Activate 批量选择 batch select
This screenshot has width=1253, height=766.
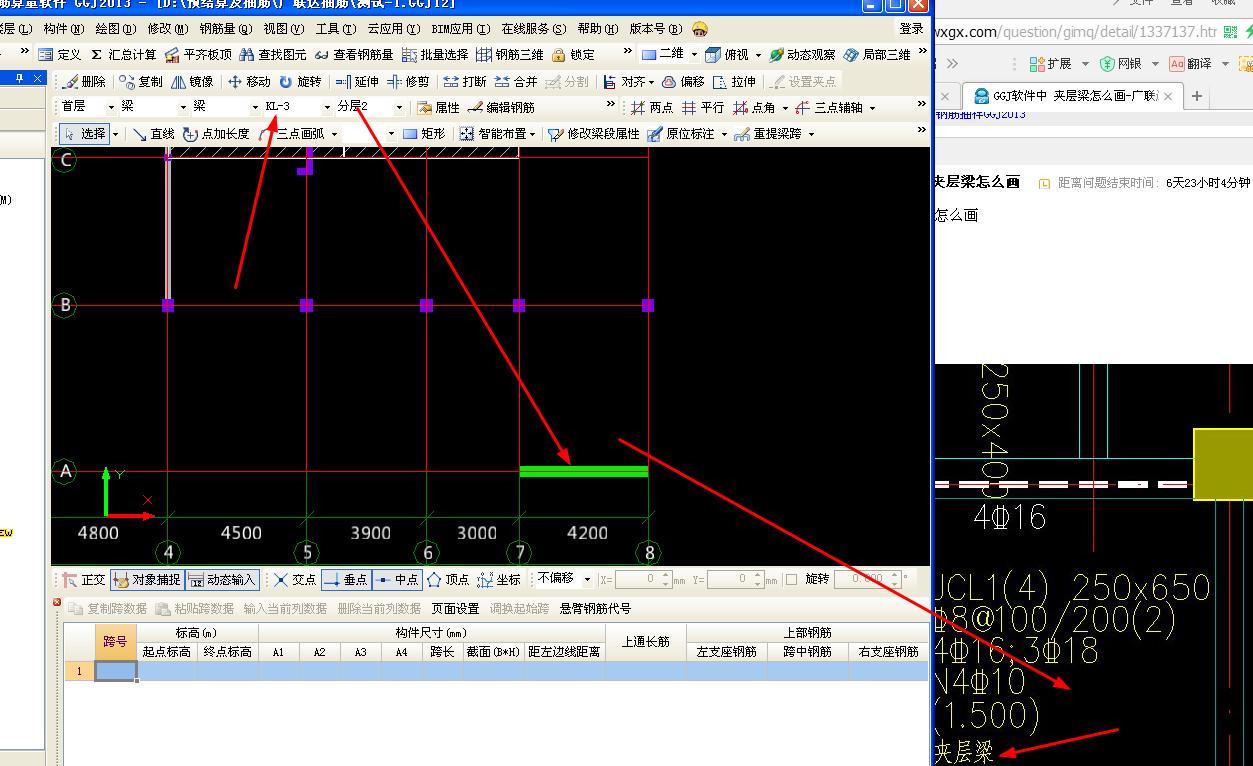coord(435,55)
